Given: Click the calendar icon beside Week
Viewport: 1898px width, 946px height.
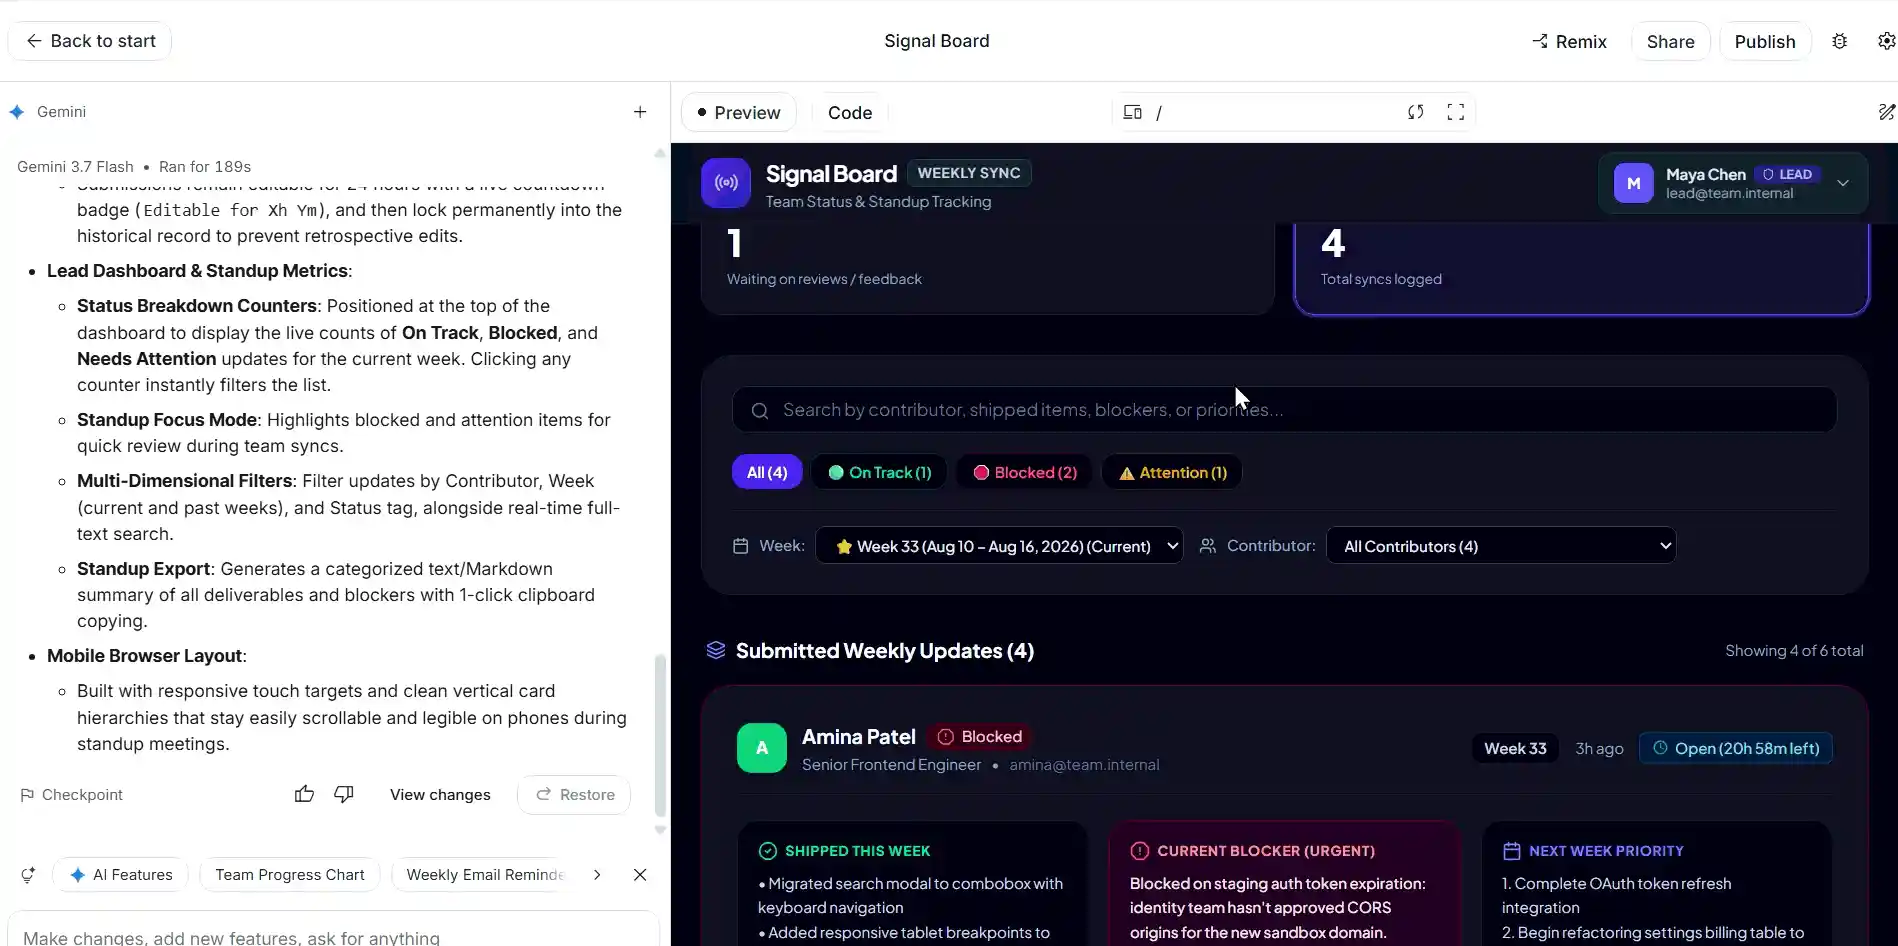Looking at the screenshot, I should click(x=741, y=546).
